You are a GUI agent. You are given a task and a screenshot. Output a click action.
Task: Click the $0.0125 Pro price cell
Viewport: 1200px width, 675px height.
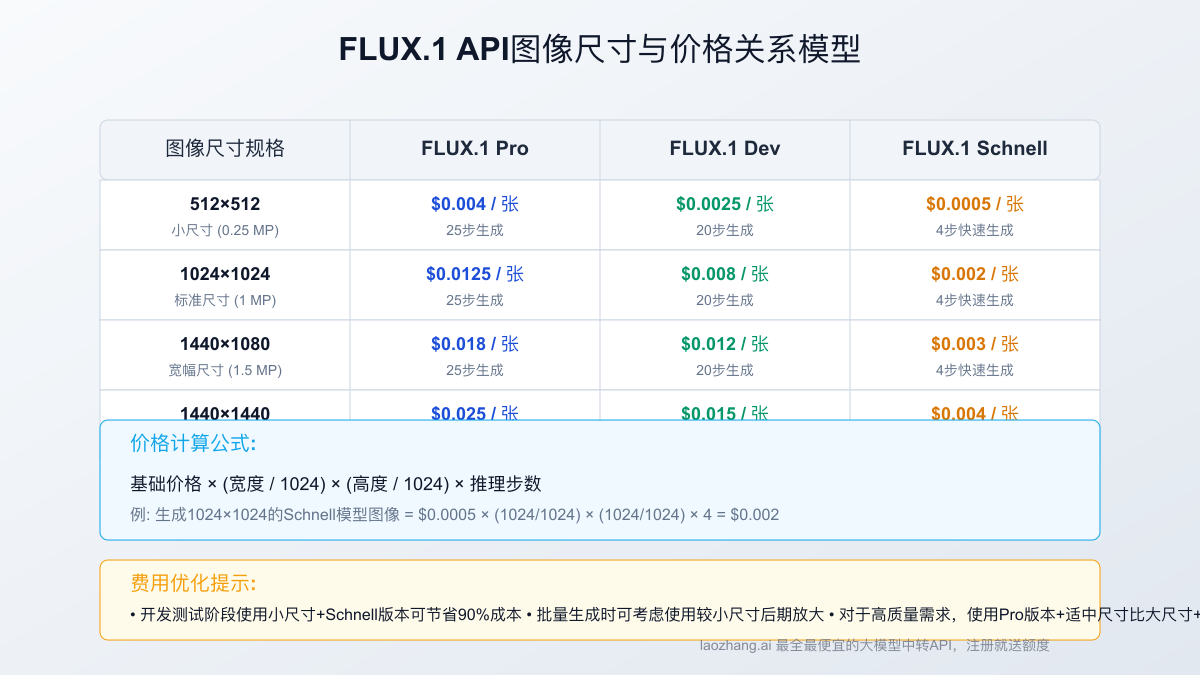click(x=474, y=273)
